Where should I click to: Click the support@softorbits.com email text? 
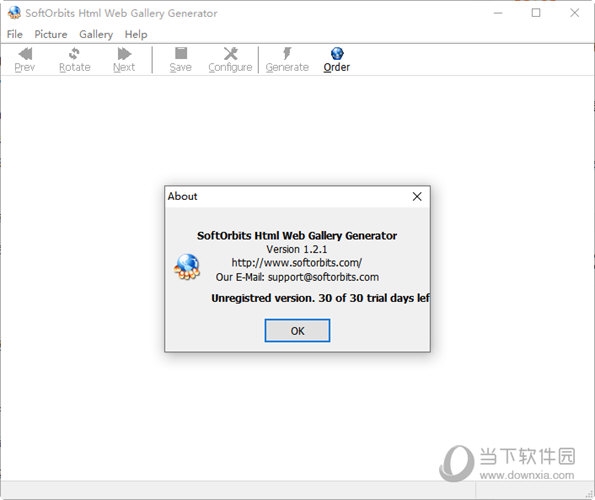[323, 277]
